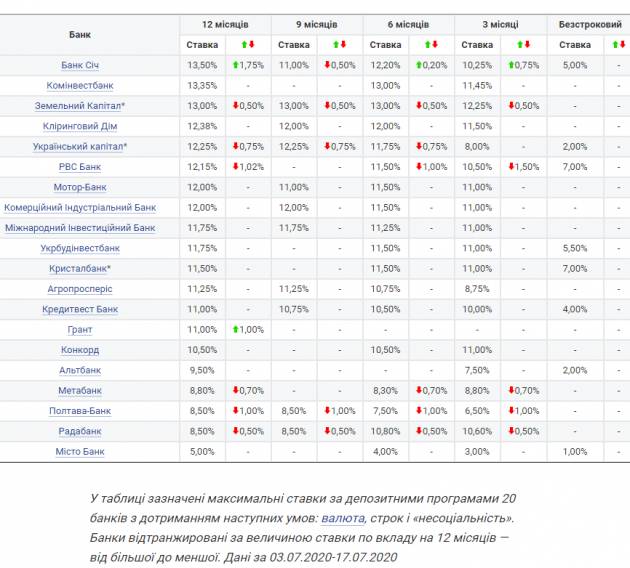Select Радабанк 6-month rate 10,80%
Image resolution: width=630 pixels, height=568 pixels.
pyautogui.click(x=385, y=431)
